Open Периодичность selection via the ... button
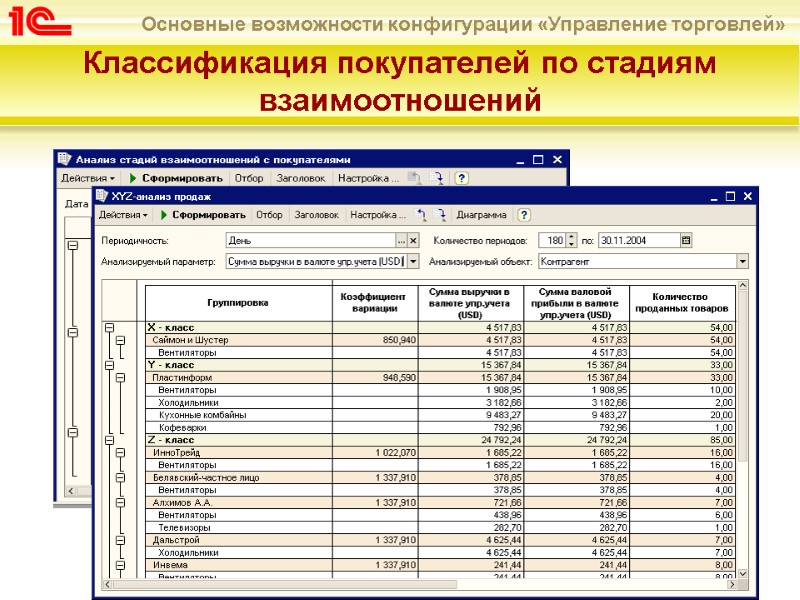The image size is (800, 600). coord(399,239)
